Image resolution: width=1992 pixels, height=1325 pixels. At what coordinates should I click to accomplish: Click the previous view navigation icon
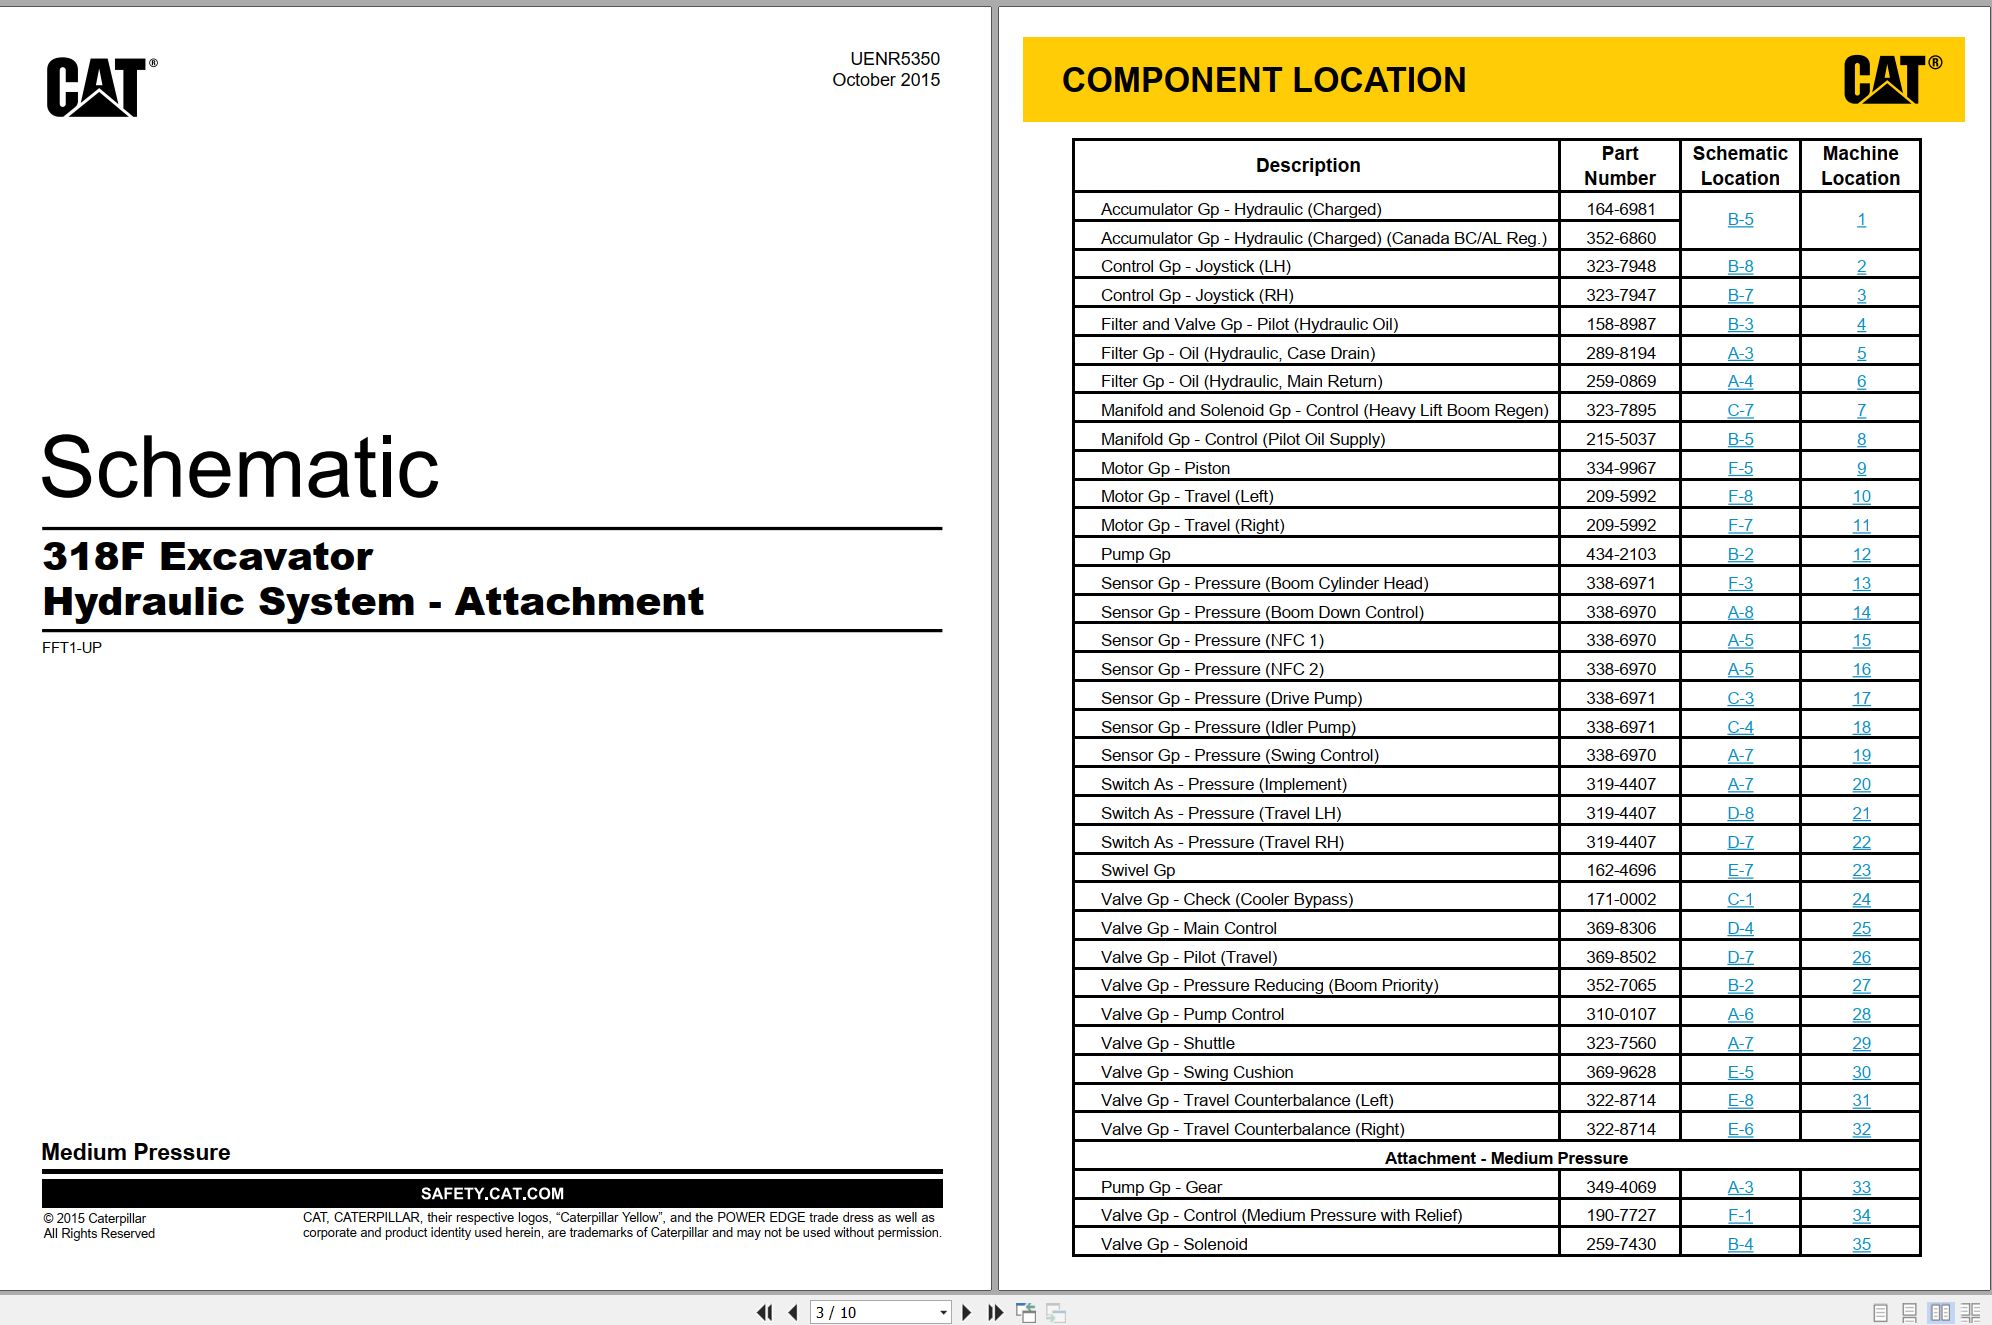[1026, 1312]
